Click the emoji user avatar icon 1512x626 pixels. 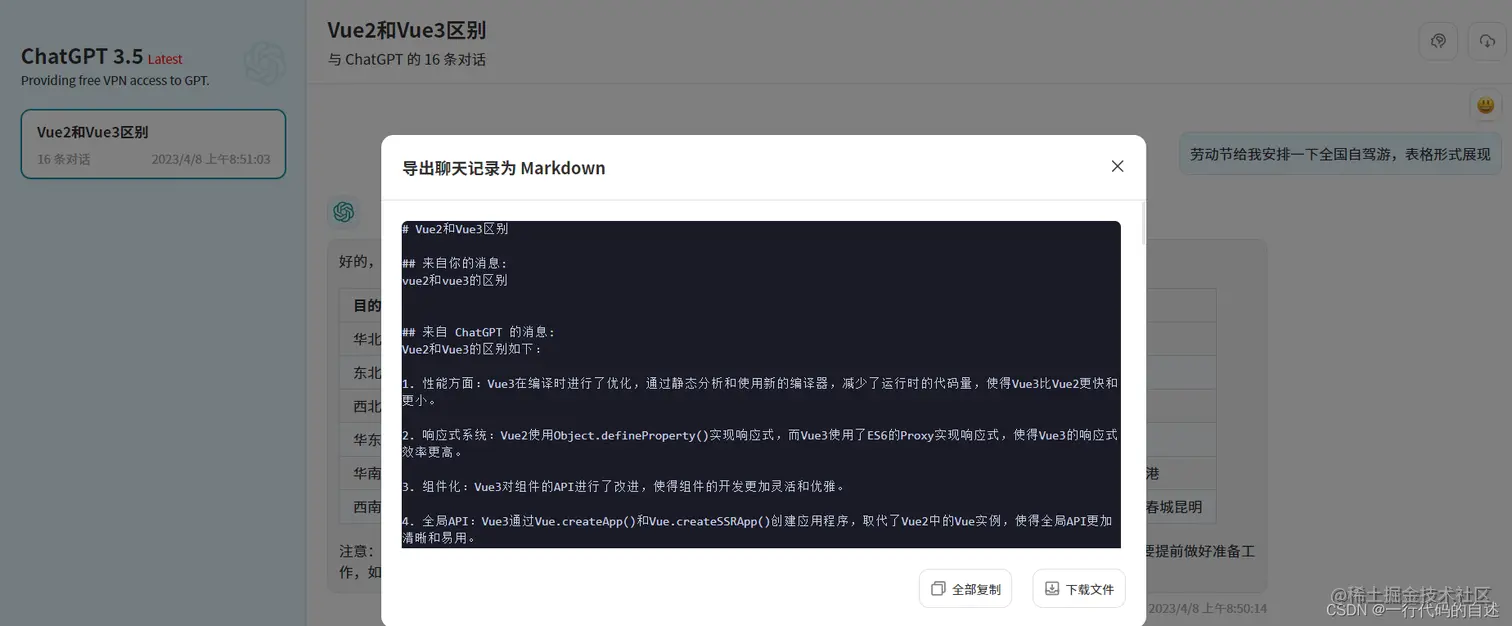point(1486,105)
